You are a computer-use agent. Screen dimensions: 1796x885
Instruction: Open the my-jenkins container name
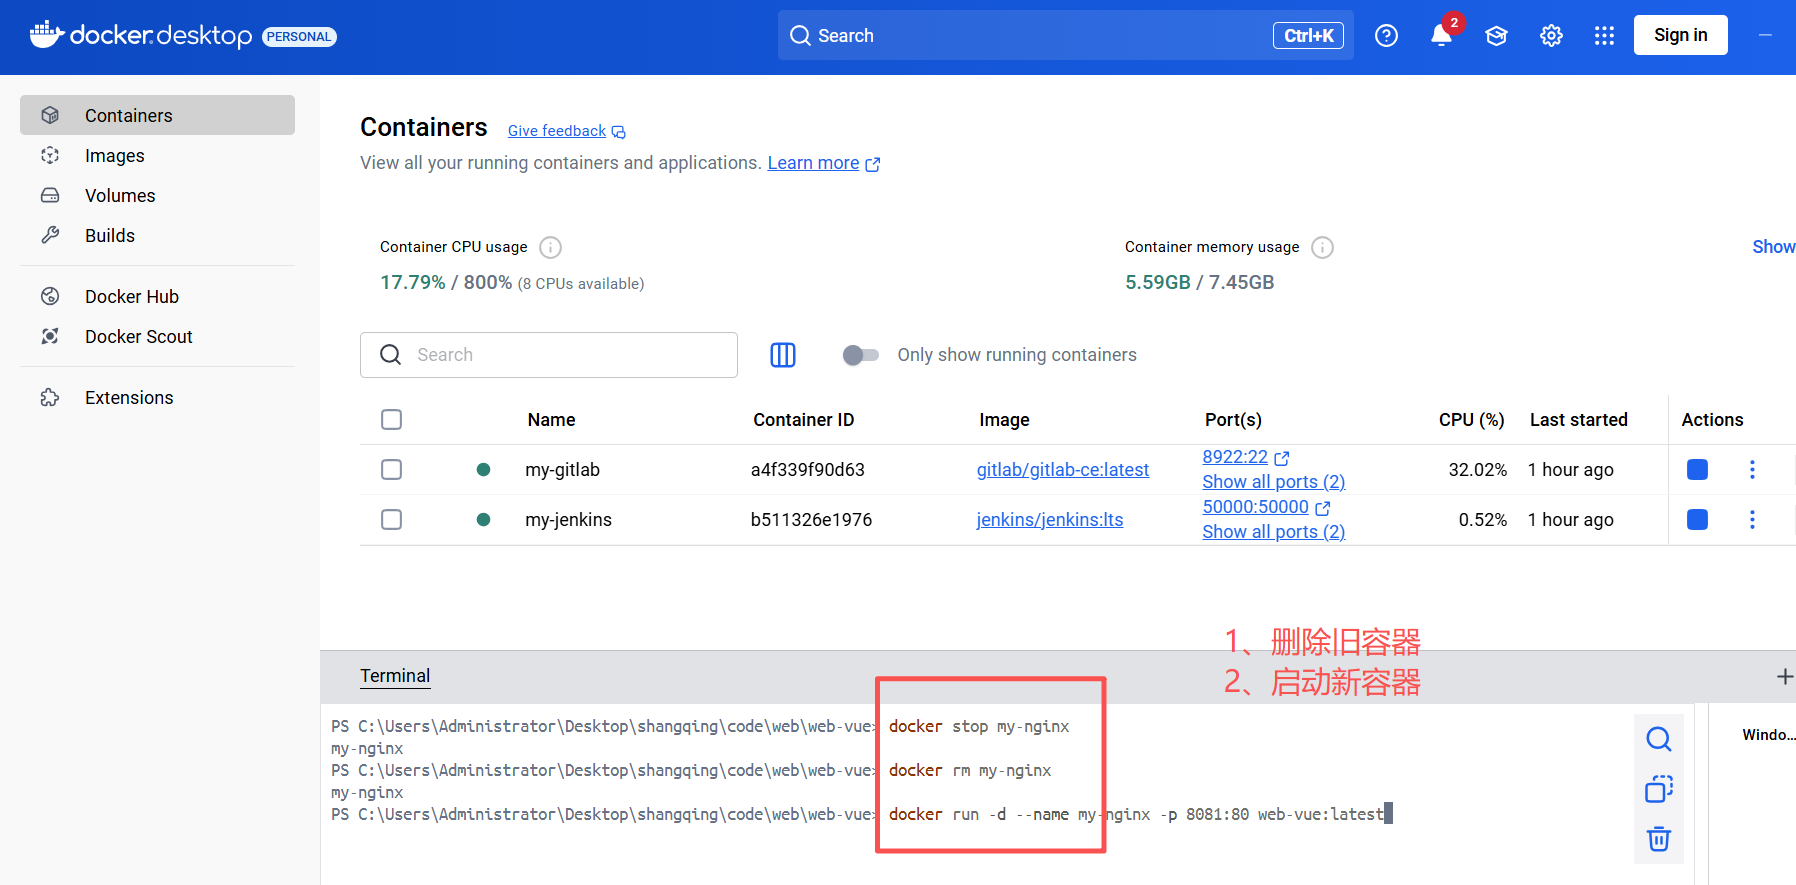click(x=568, y=519)
